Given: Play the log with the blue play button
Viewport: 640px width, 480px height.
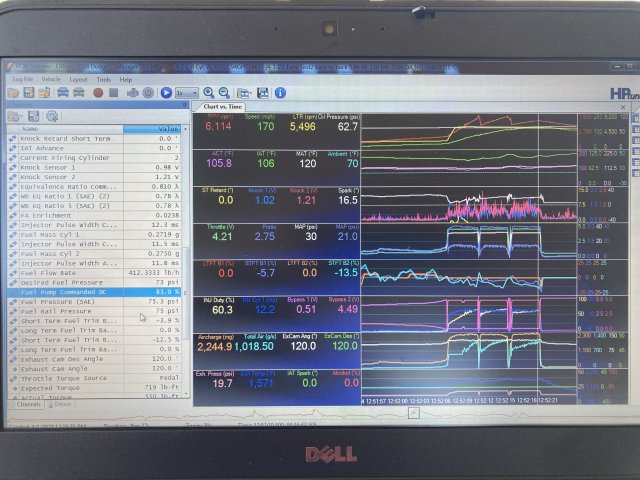Looking at the screenshot, I should pos(164,92).
